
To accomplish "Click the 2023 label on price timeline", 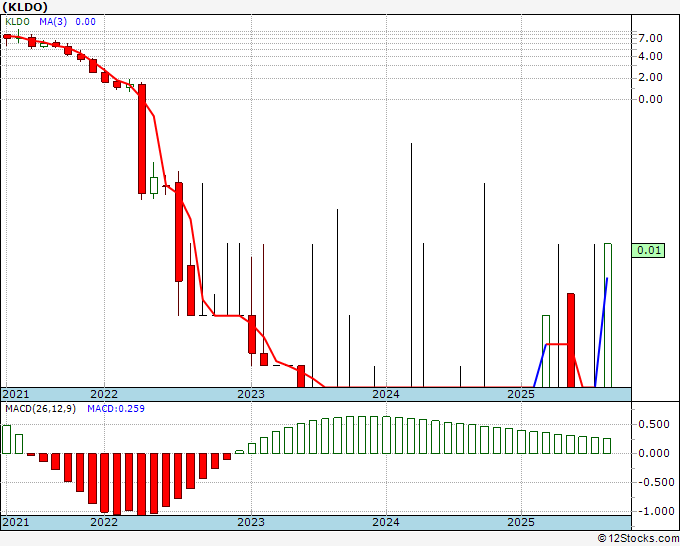I will tap(251, 394).
